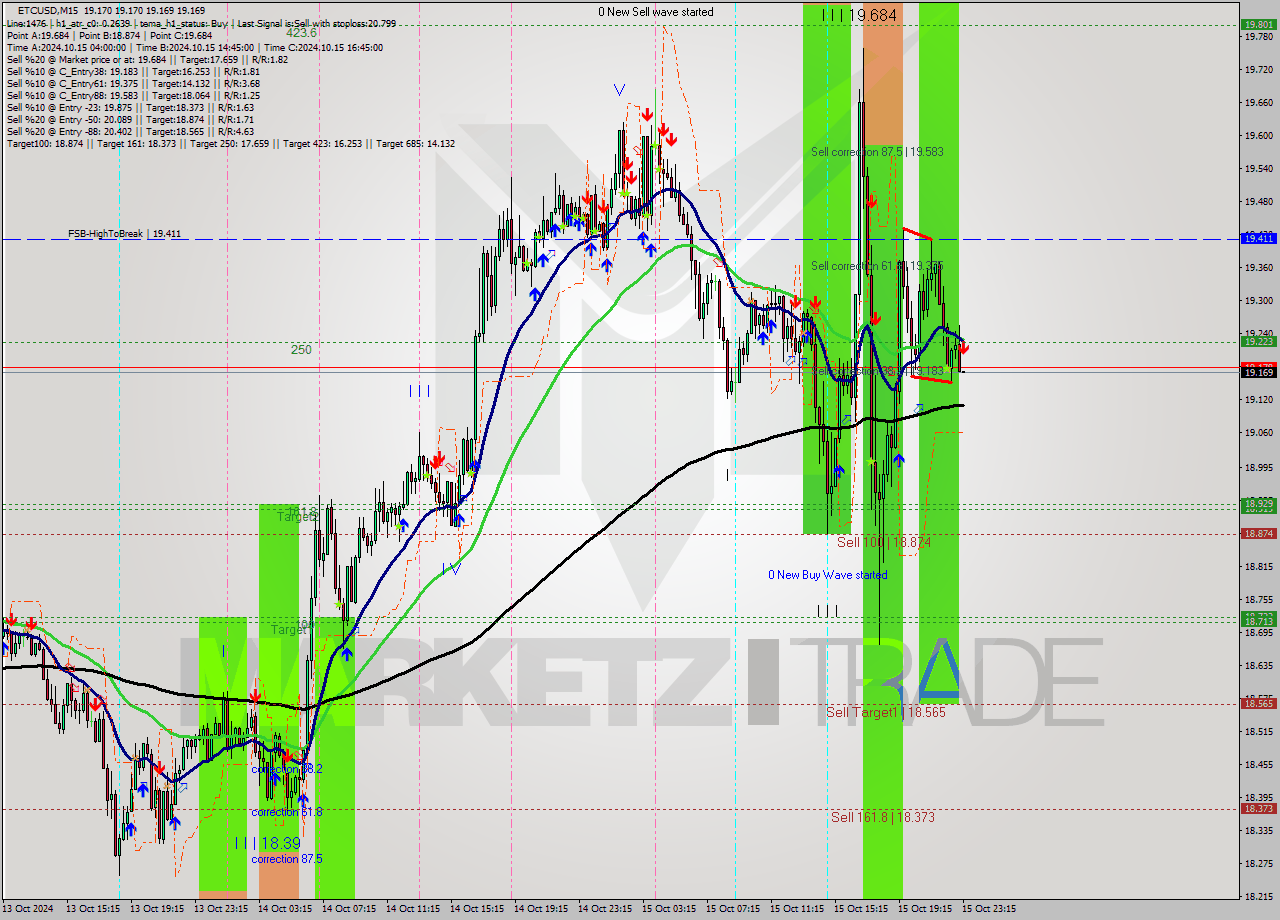Click the 19.660 price axis value

[1257, 102]
